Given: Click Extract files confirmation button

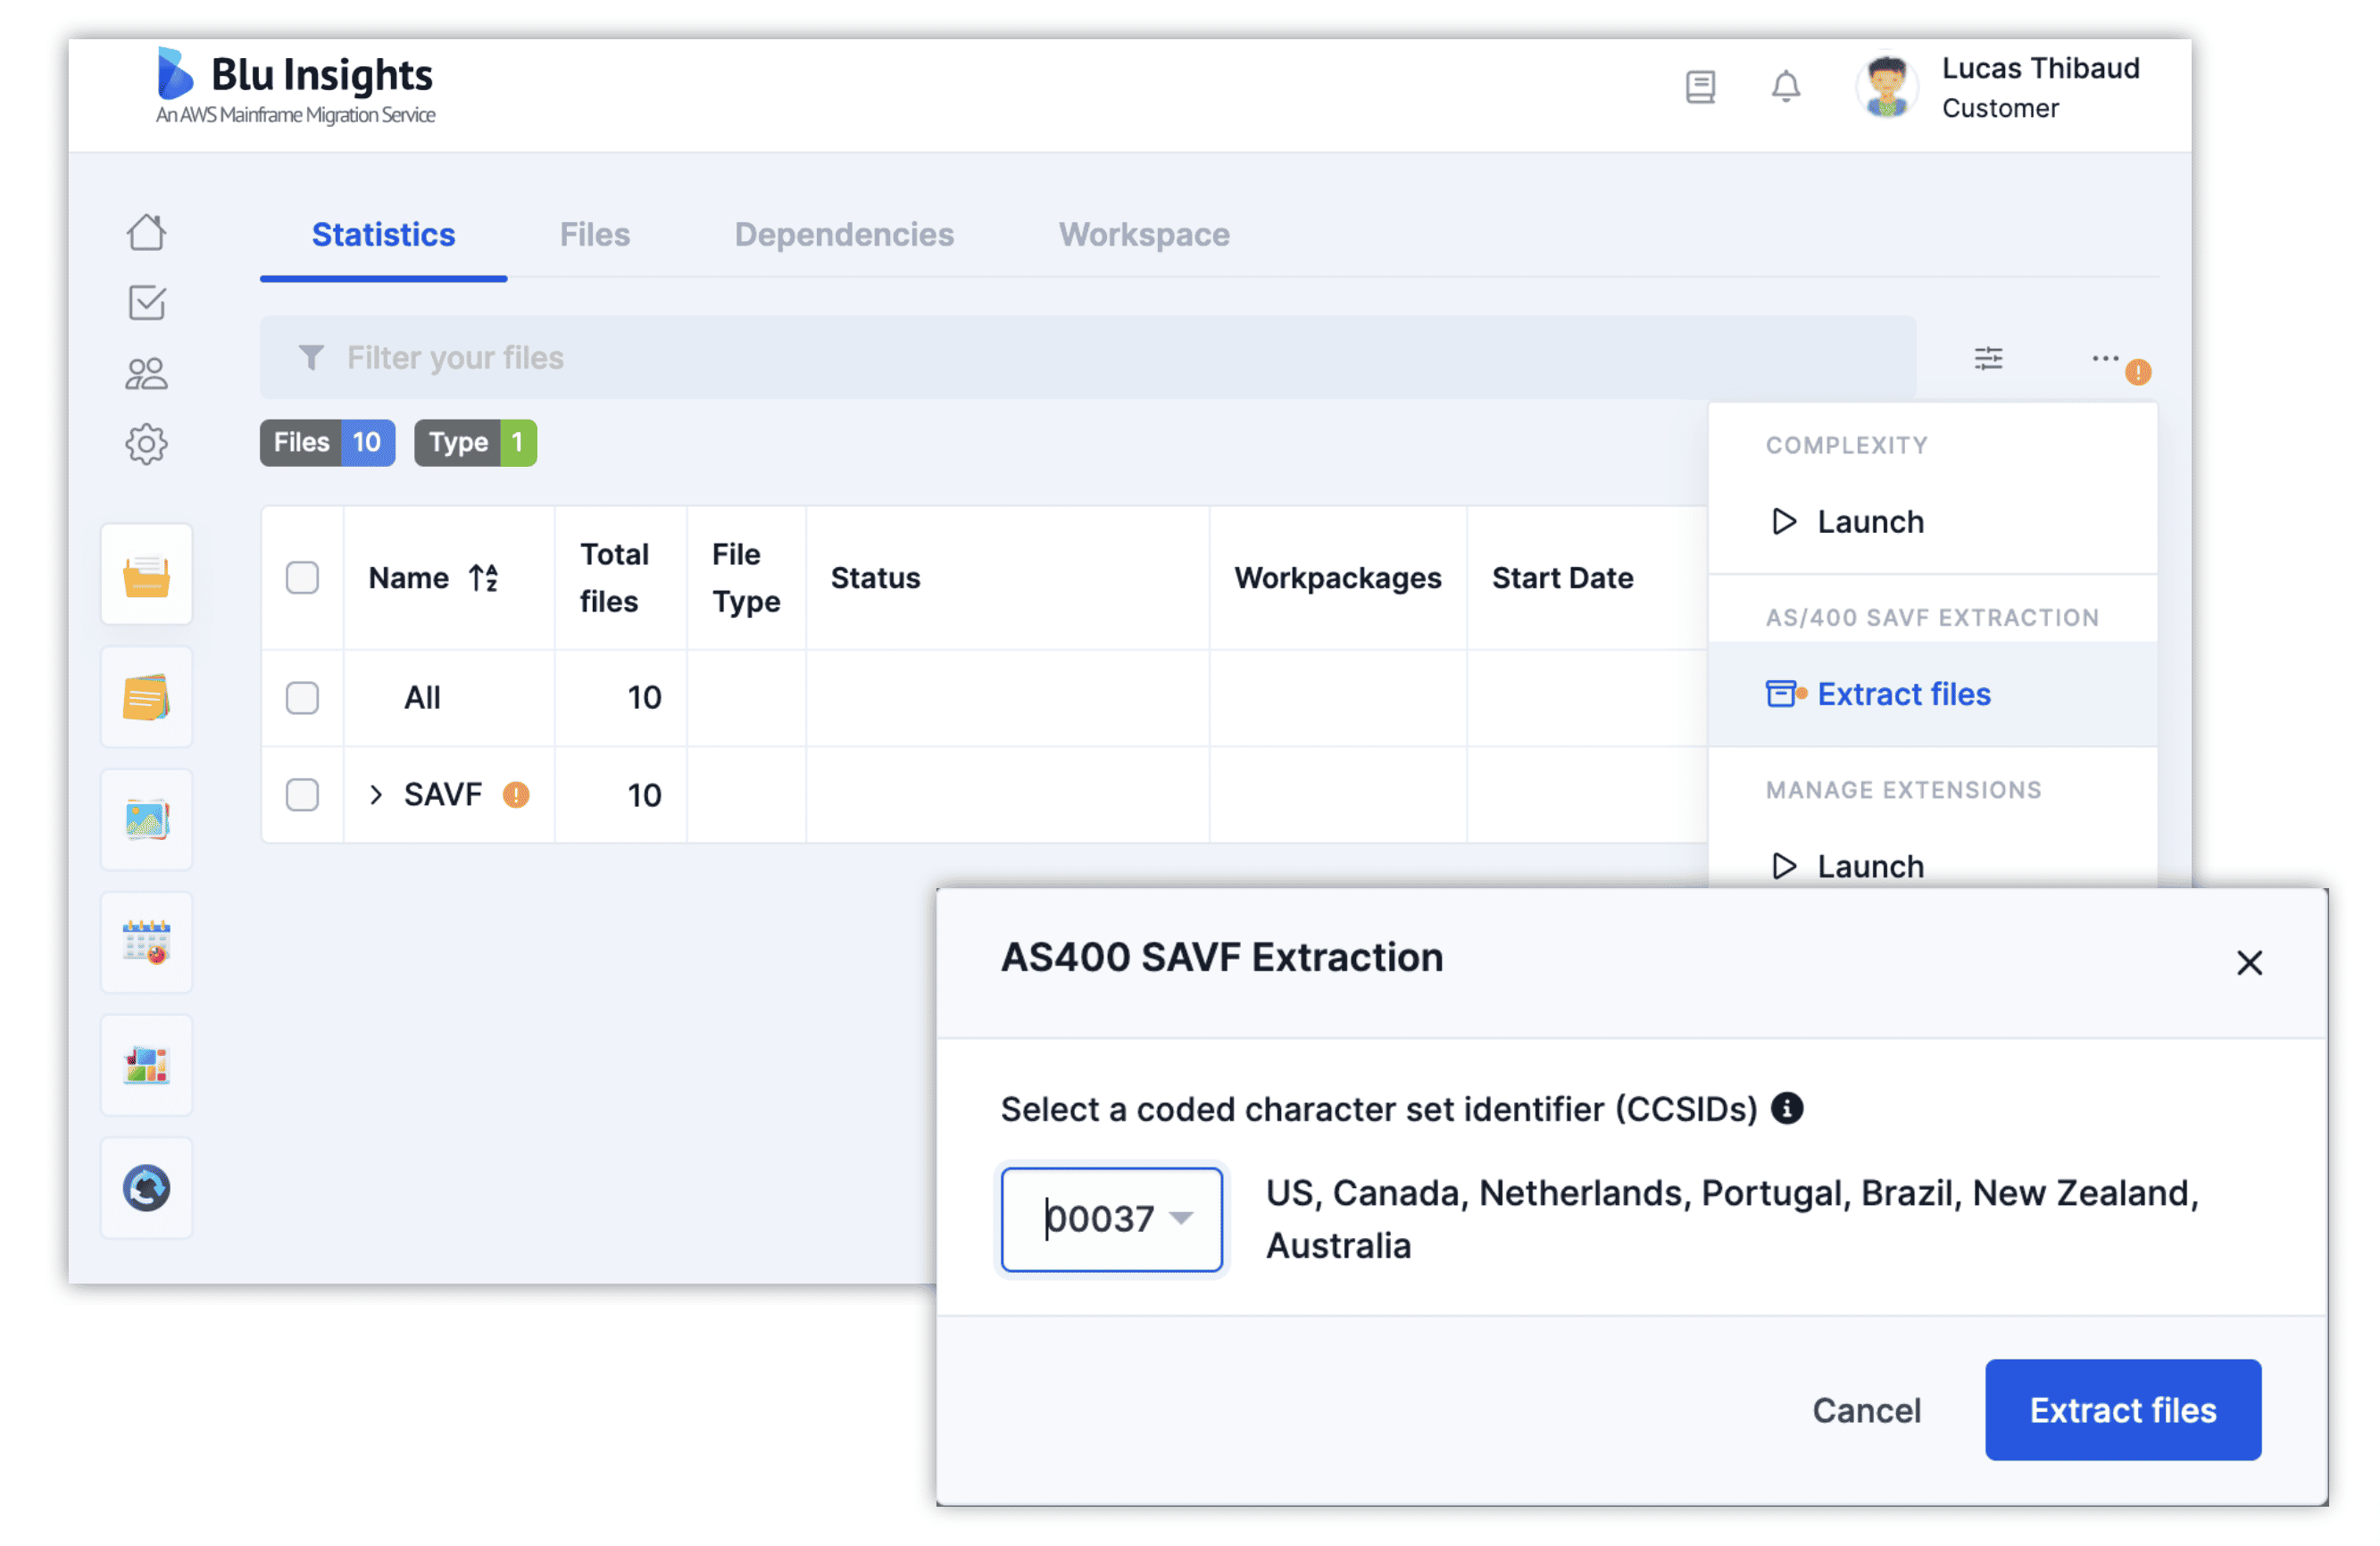Looking at the screenshot, I should (x=2123, y=1407).
